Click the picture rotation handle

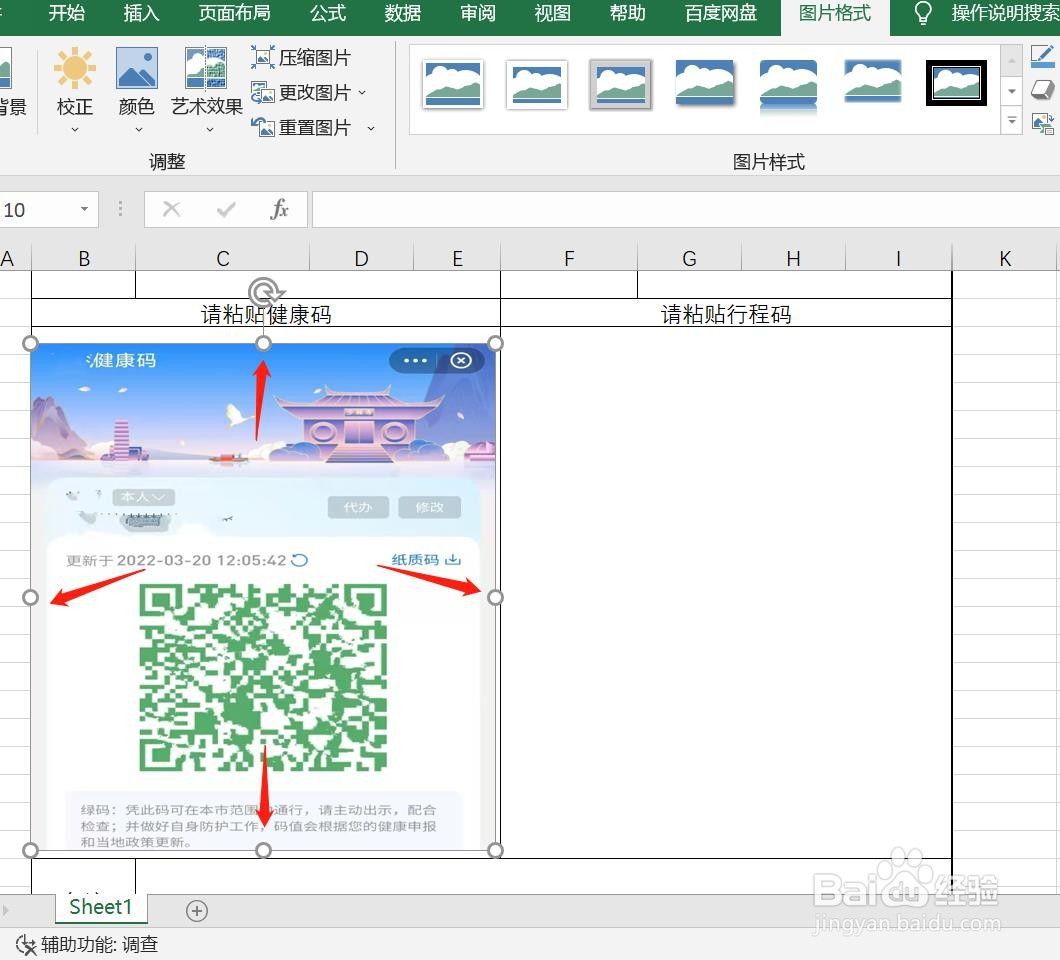click(x=264, y=292)
